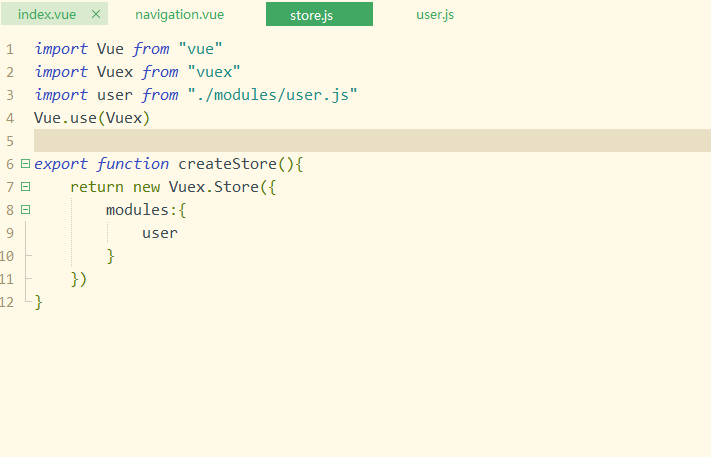Click the user entry on line 9
The image size is (711, 457).
[159, 233]
